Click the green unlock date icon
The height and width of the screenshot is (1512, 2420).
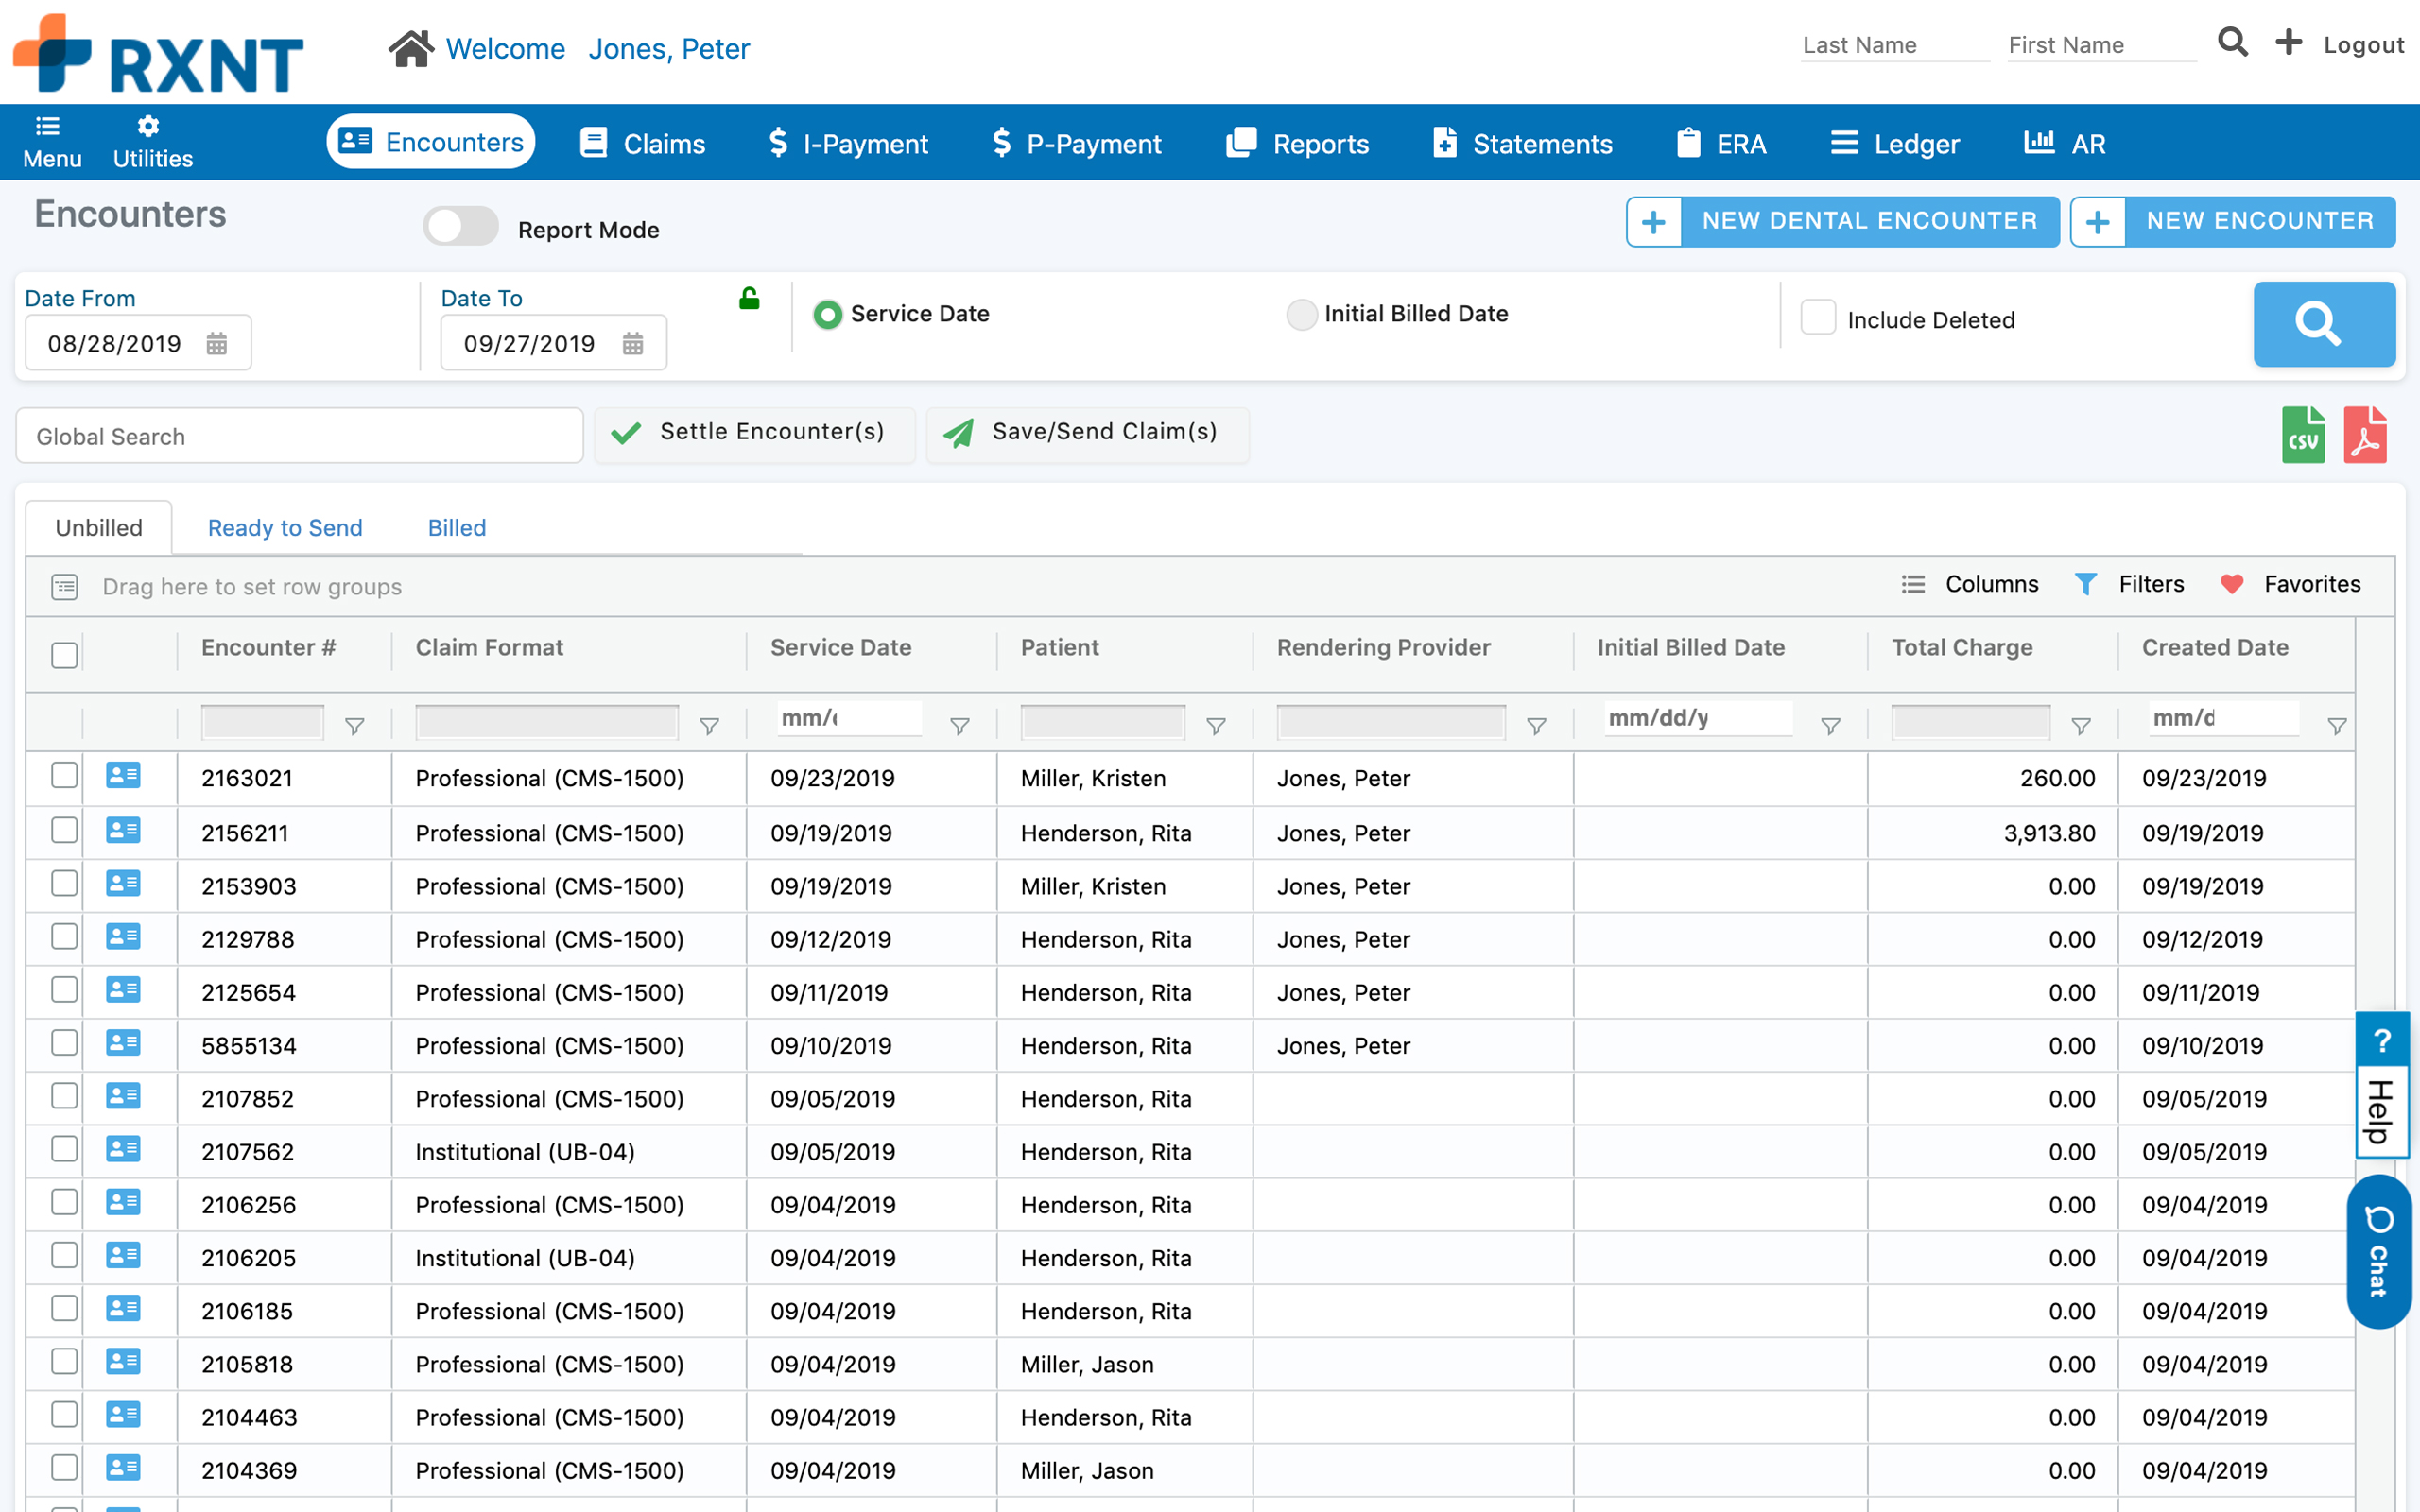coord(749,298)
